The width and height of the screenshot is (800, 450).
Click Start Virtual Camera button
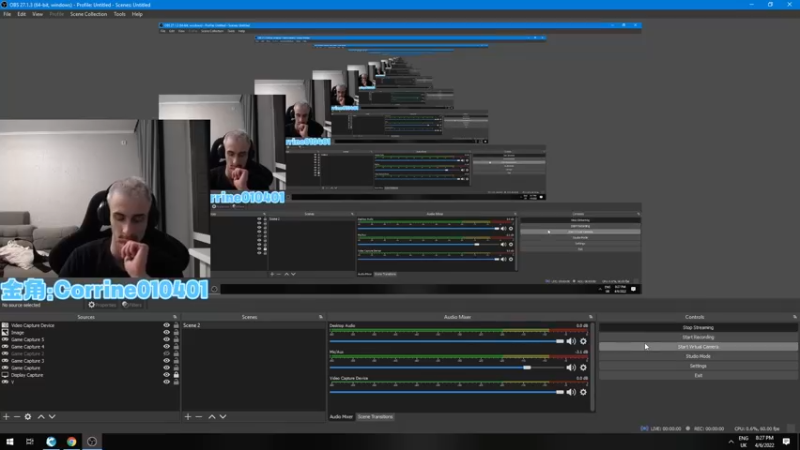[x=698, y=347]
